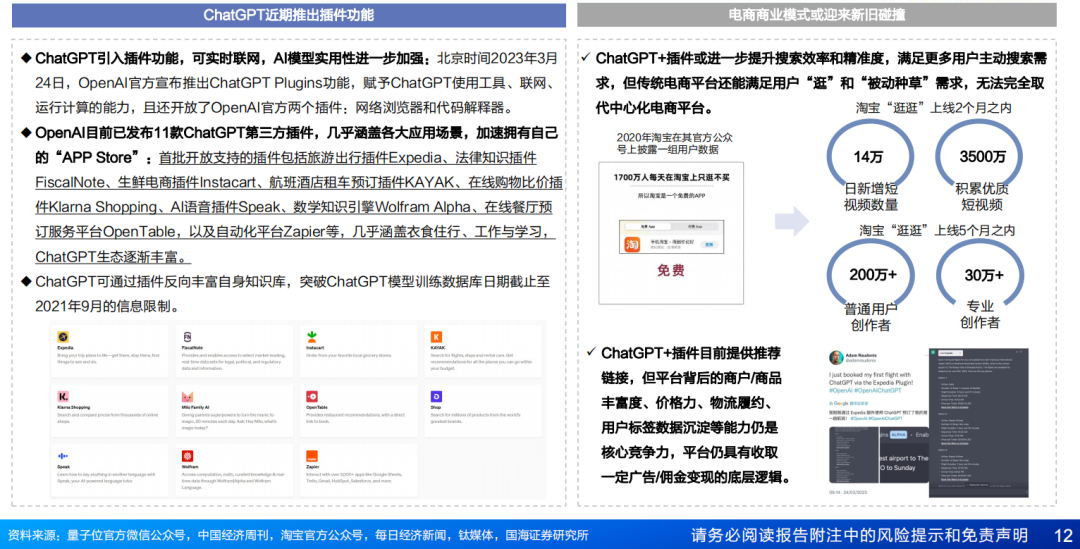Click the purple Shop plugin icon
Screen dimensions: 1080x549
tap(436, 397)
